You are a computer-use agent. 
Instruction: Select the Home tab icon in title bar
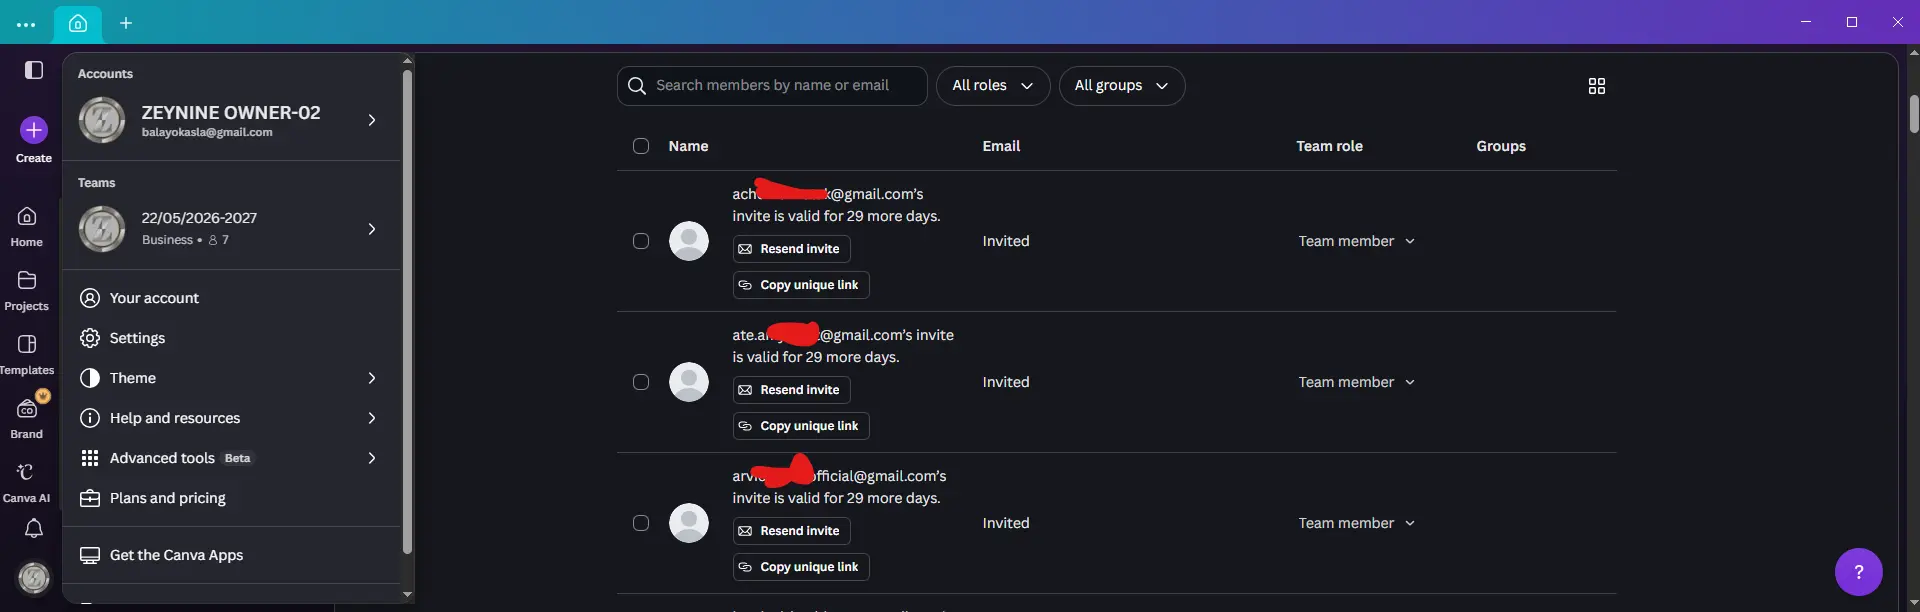(78, 23)
